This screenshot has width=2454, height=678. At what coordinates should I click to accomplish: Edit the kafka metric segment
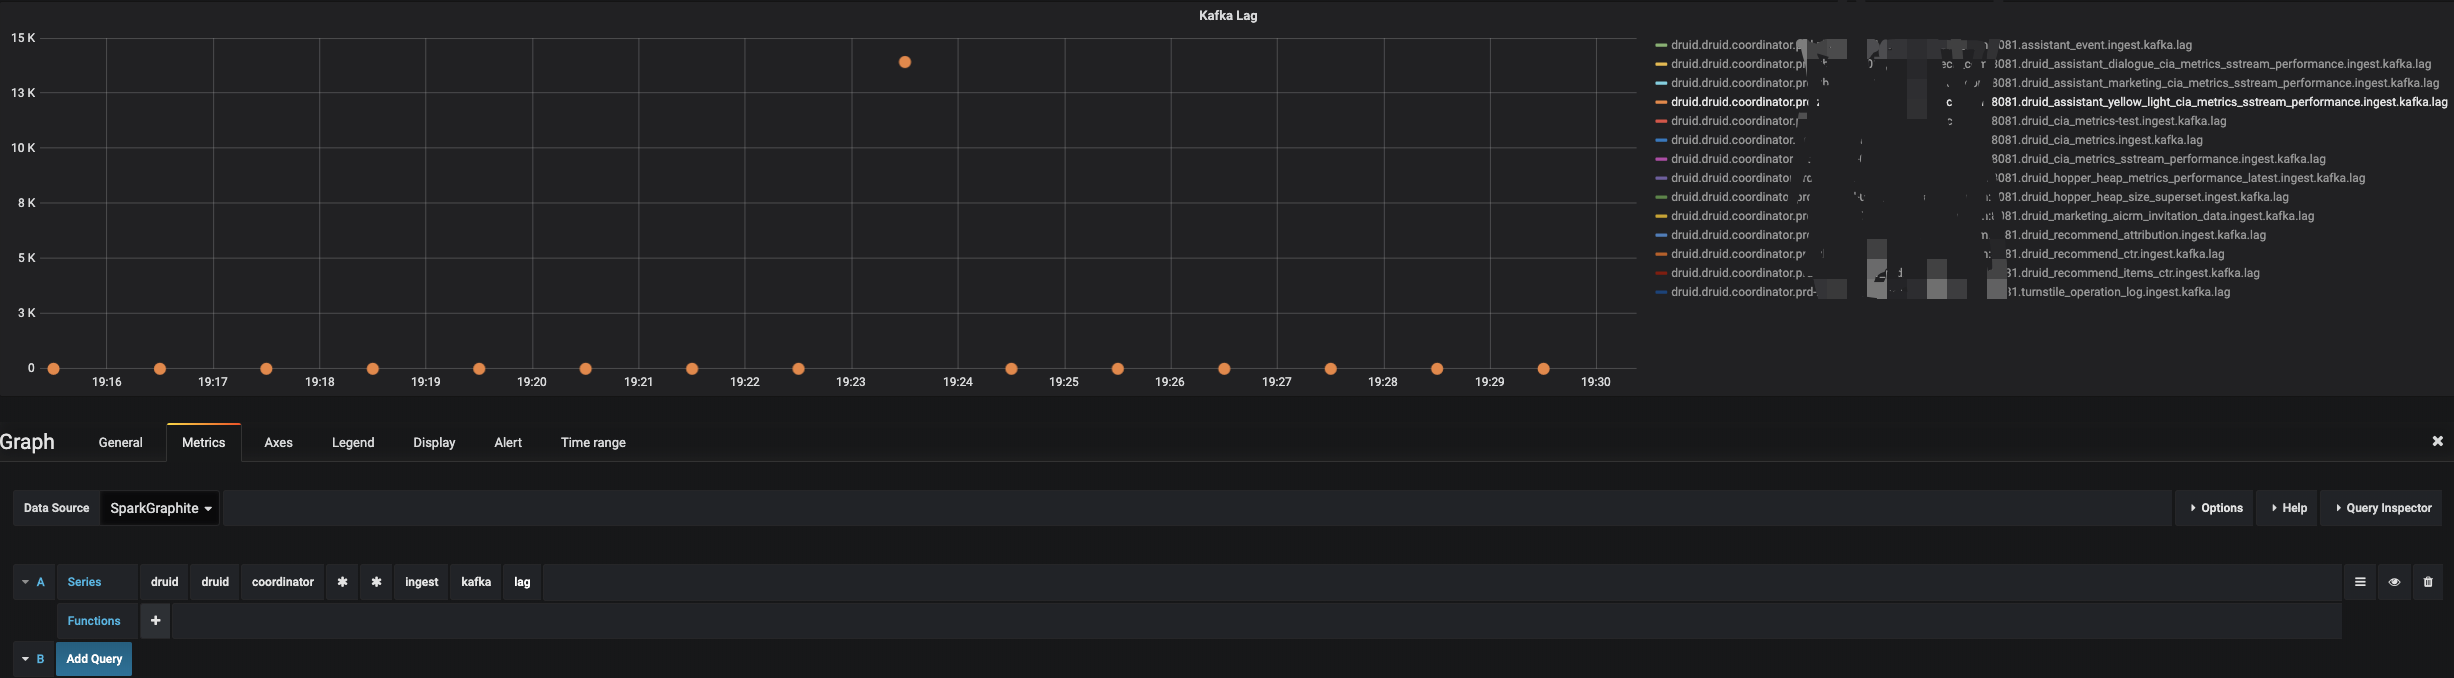[476, 582]
